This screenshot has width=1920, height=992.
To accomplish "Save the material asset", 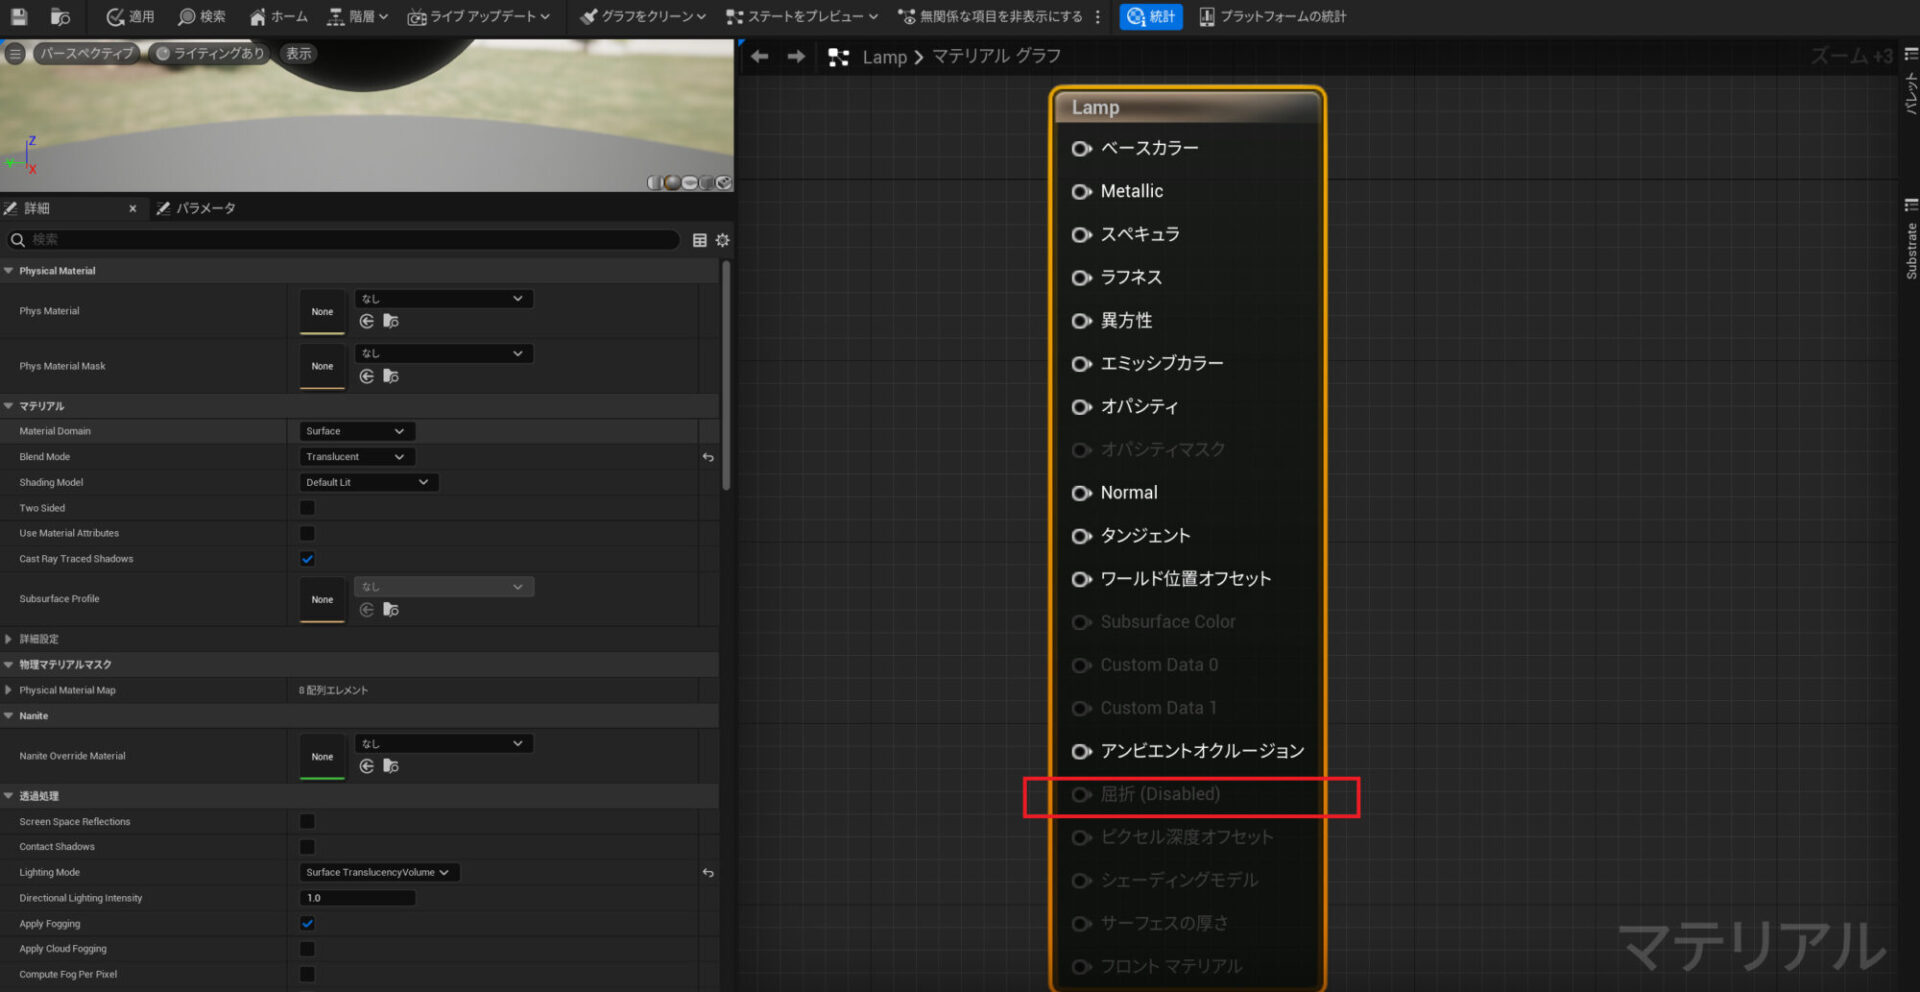I will tap(18, 16).
